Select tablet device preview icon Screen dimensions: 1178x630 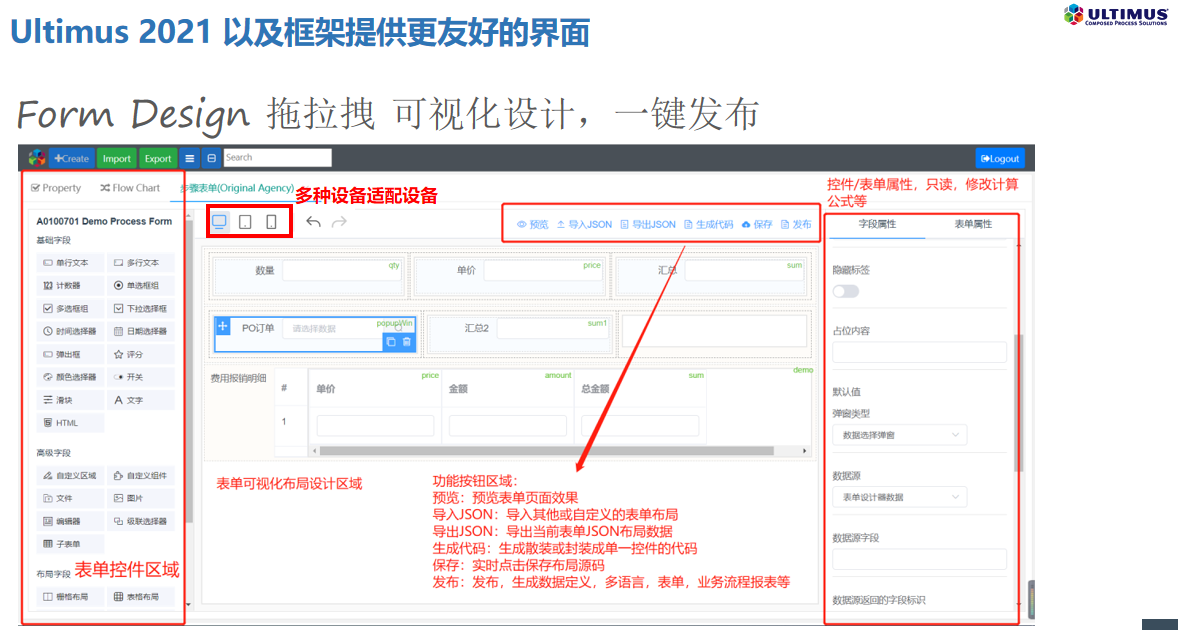pyautogui.click(x=244, y=222)
